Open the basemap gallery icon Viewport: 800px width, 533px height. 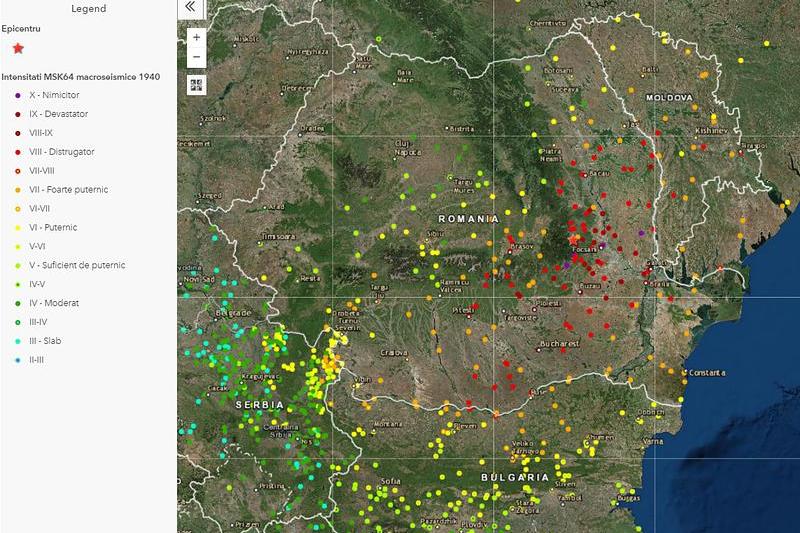pos(196,84)
